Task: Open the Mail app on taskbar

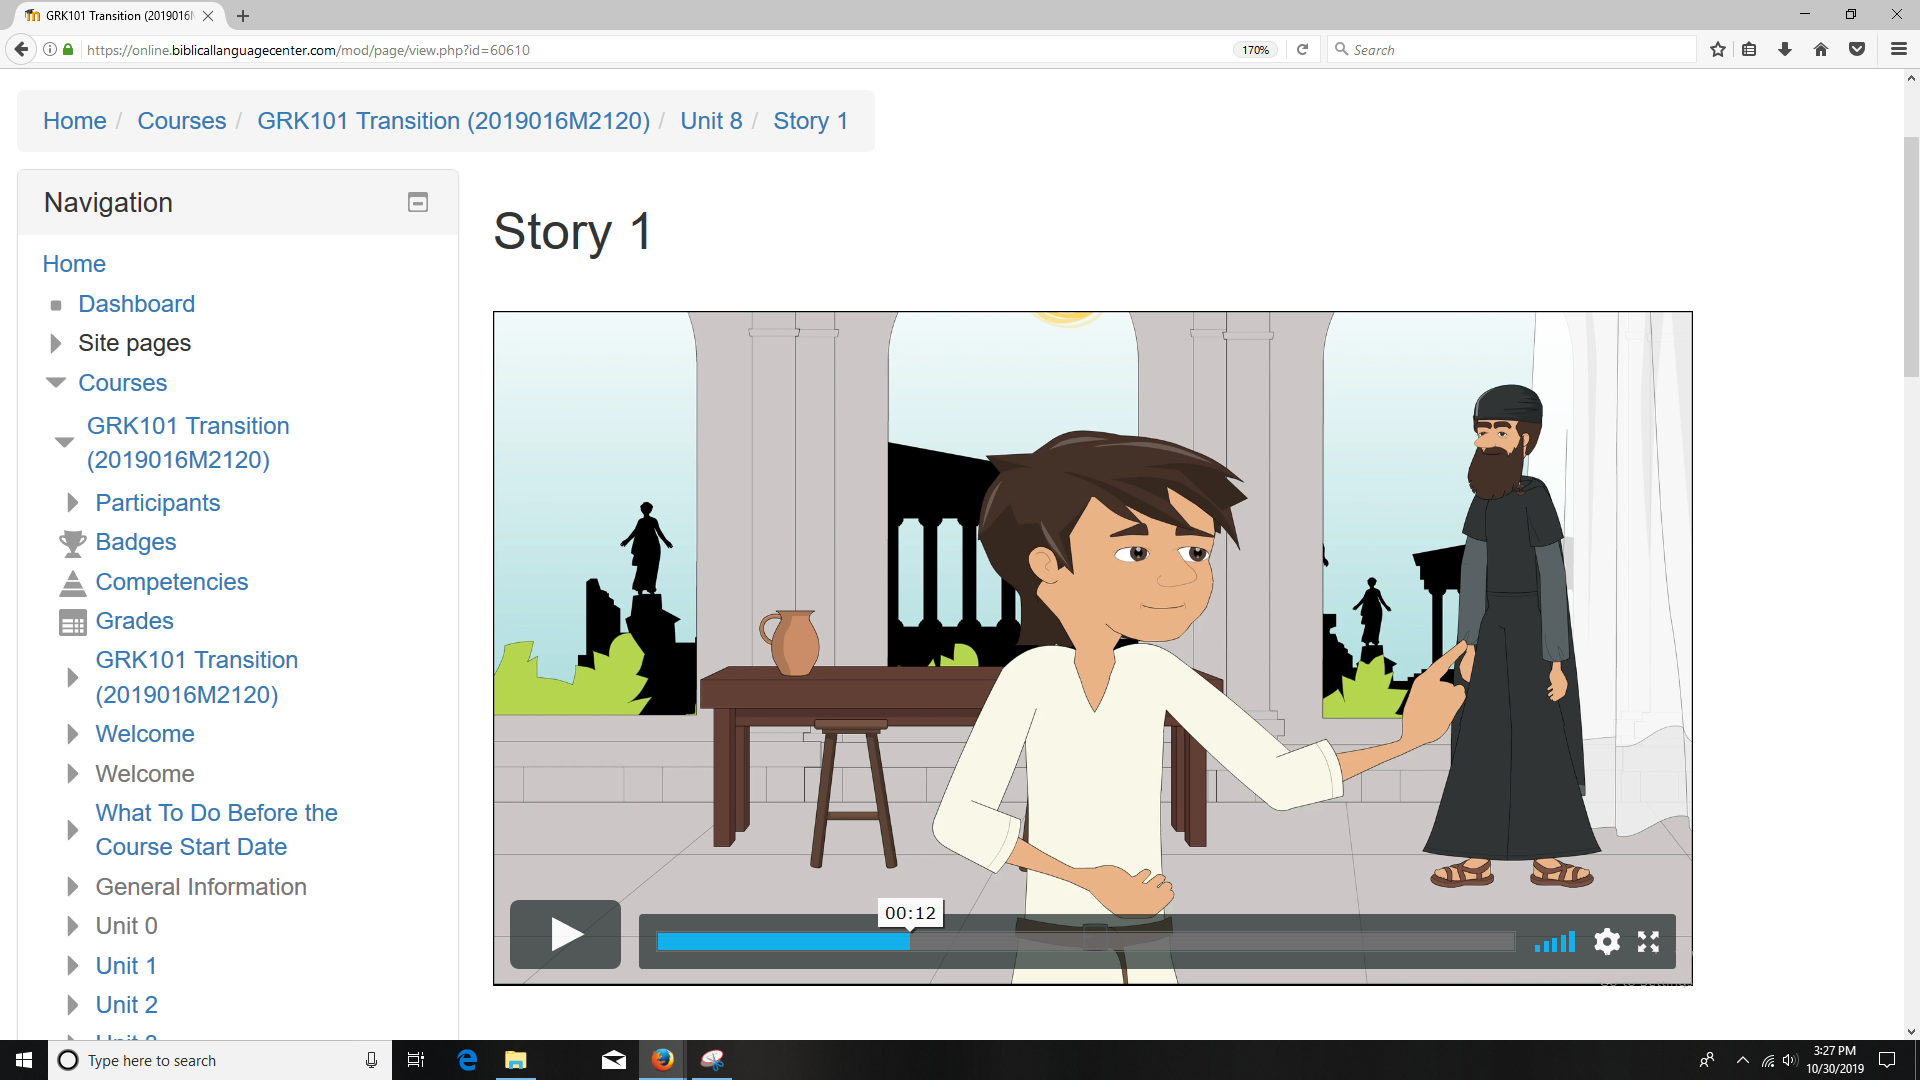Action: (x=614, y=1060)
